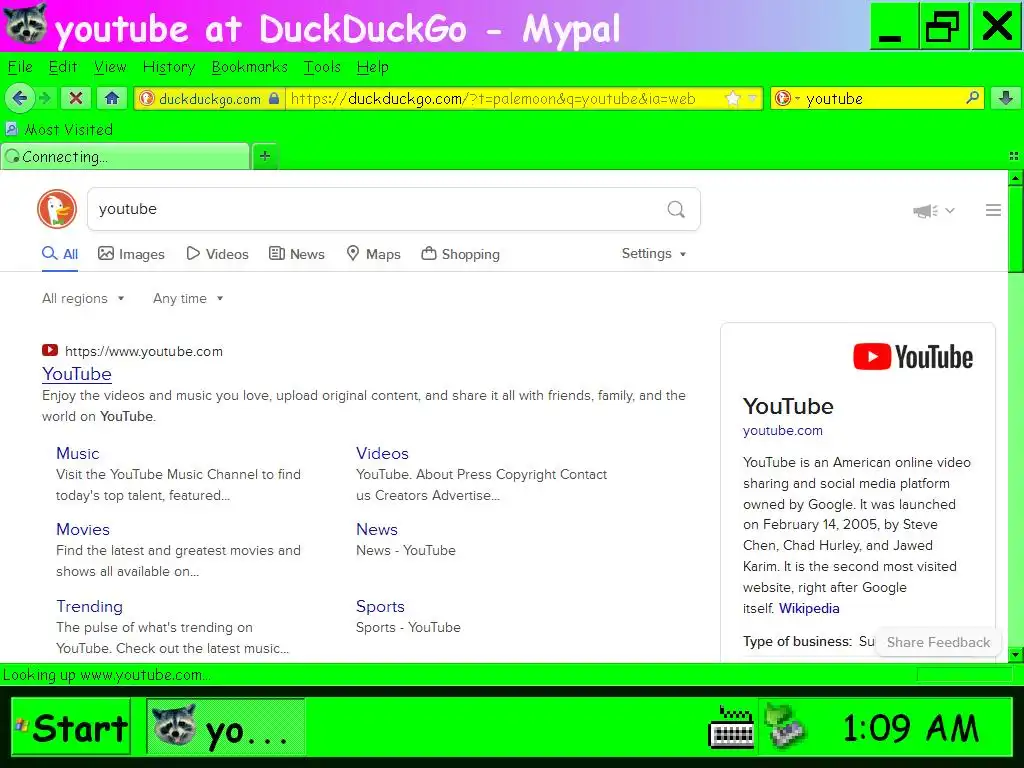Image resolution: width=1024 pixels, height=768 pixels.
Task: Open the Music sitelink
Action: [78, 453]
